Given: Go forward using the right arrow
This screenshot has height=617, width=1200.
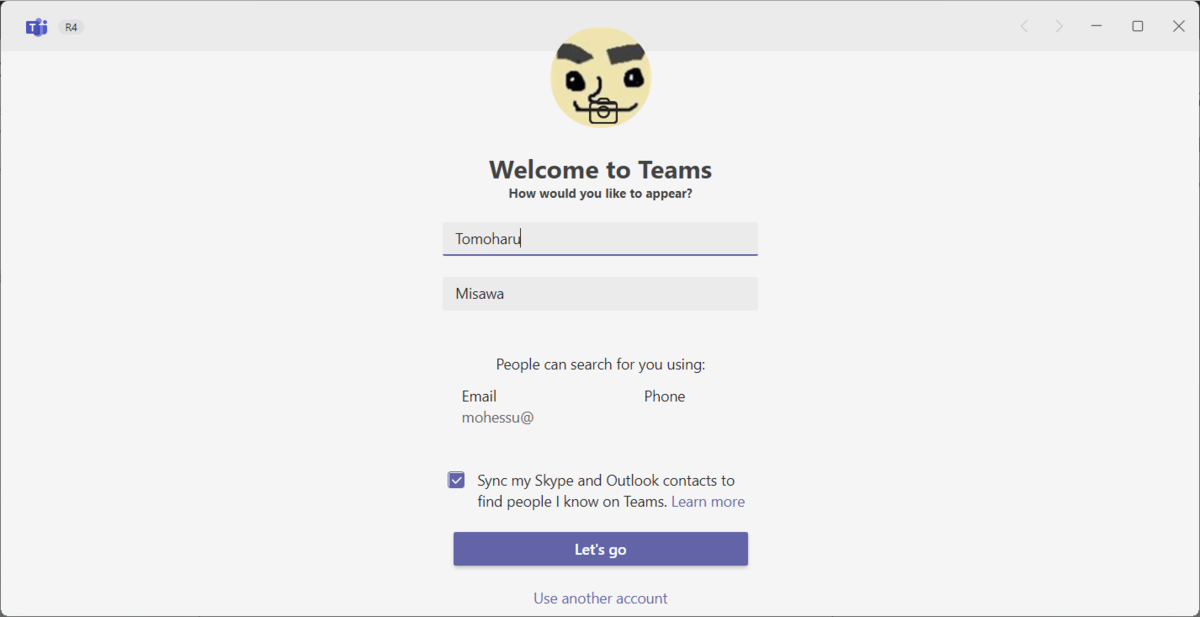Looking at the screenshot, I should click(x=1059, y=26).
